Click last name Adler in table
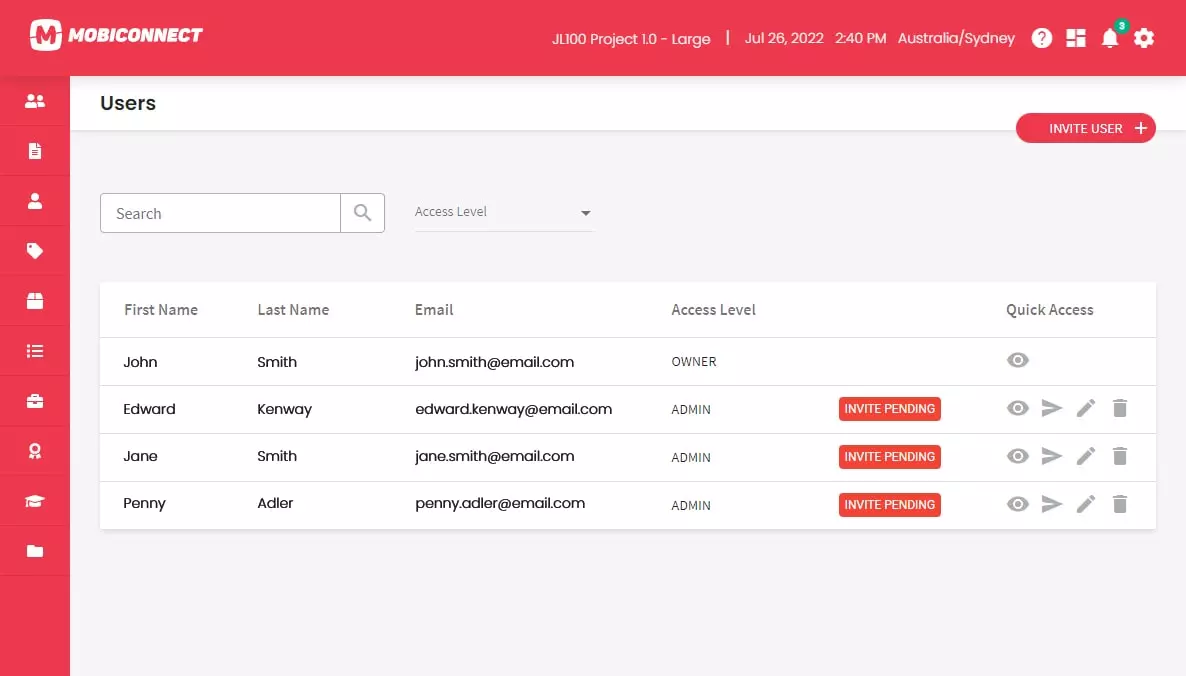1186x676 pixels. coord(275,503)
